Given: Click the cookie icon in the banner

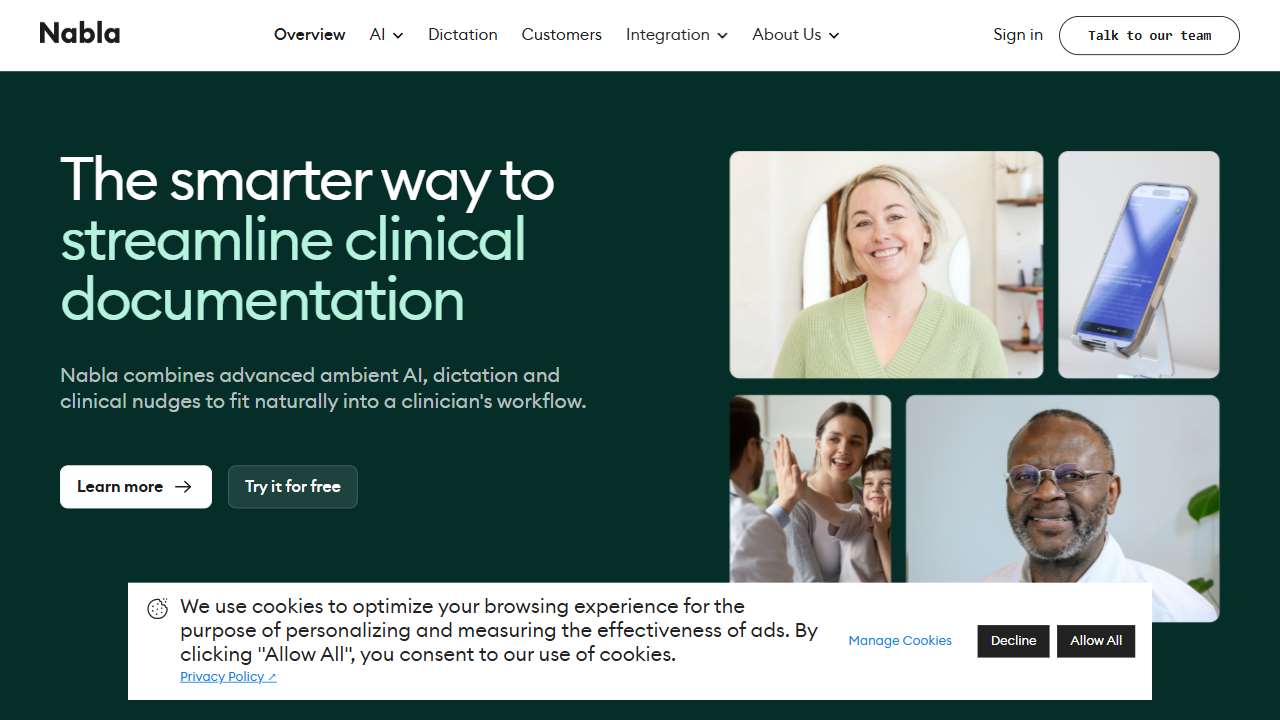Looking at the screenshot, I should pyautogui.click(x=158, y=609).
